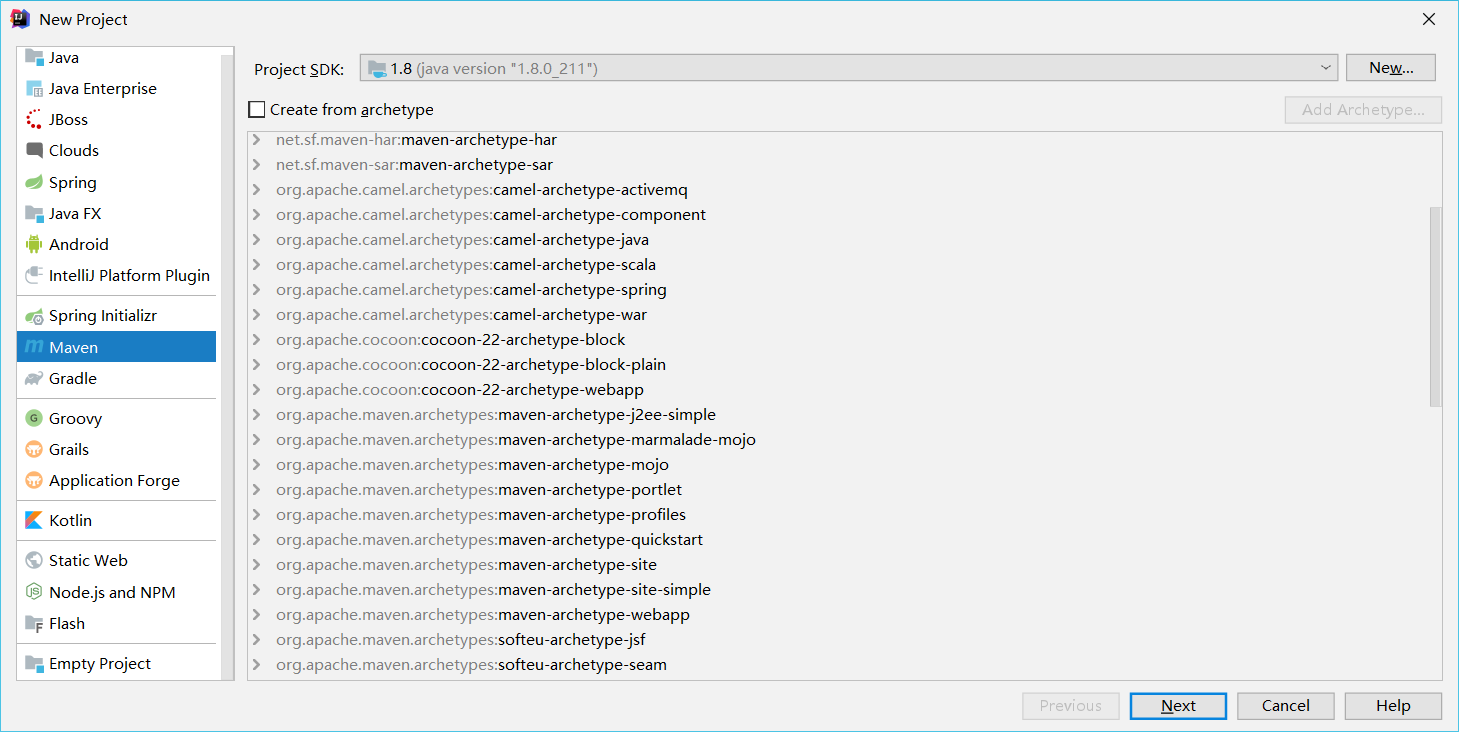Click the Application Forge icon
The height and width of the screenshot is (732, 1459).
(x=34, y=480)
